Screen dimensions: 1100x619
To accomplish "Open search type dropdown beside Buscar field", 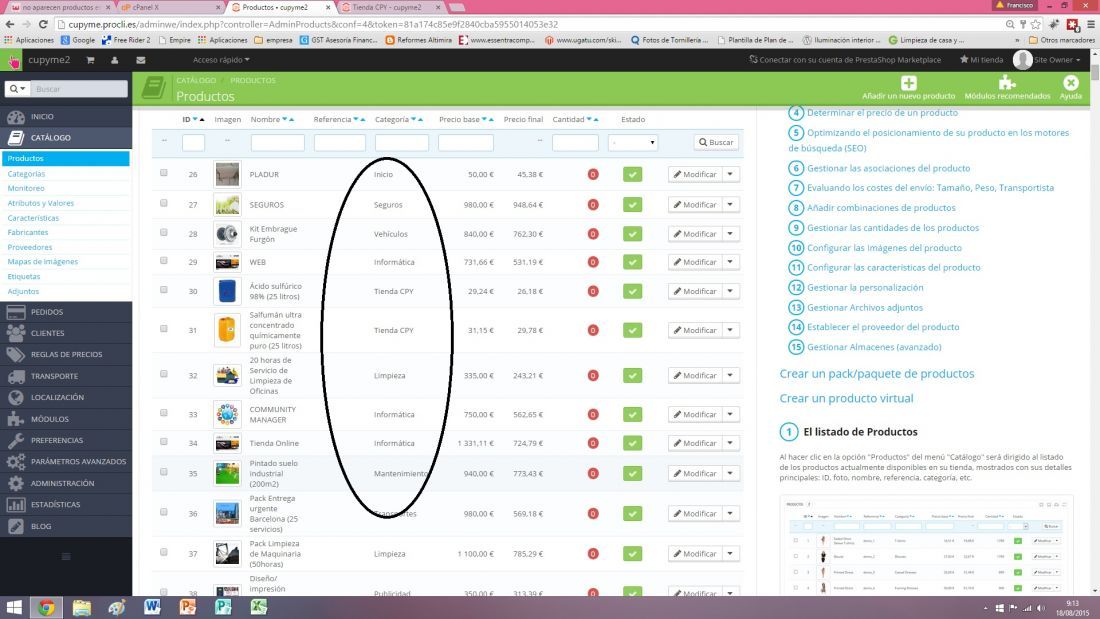I will (17, 89).
